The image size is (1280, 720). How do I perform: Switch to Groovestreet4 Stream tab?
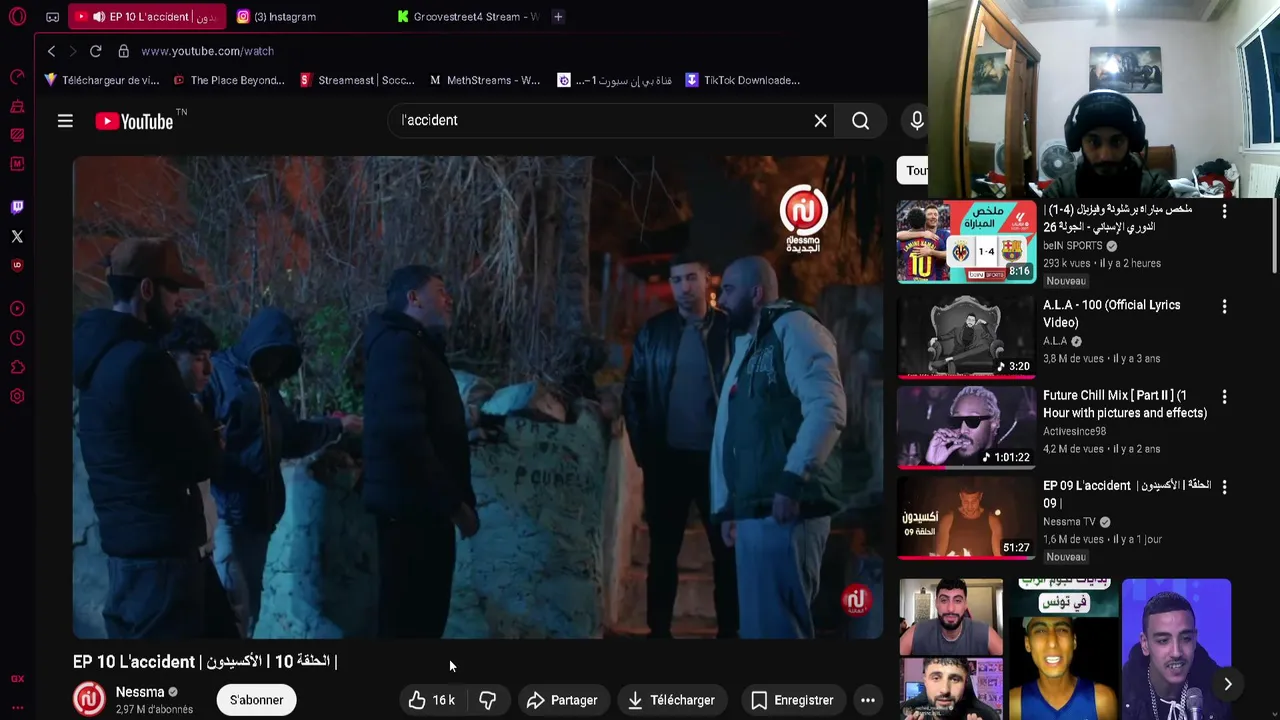coord(468,17)
